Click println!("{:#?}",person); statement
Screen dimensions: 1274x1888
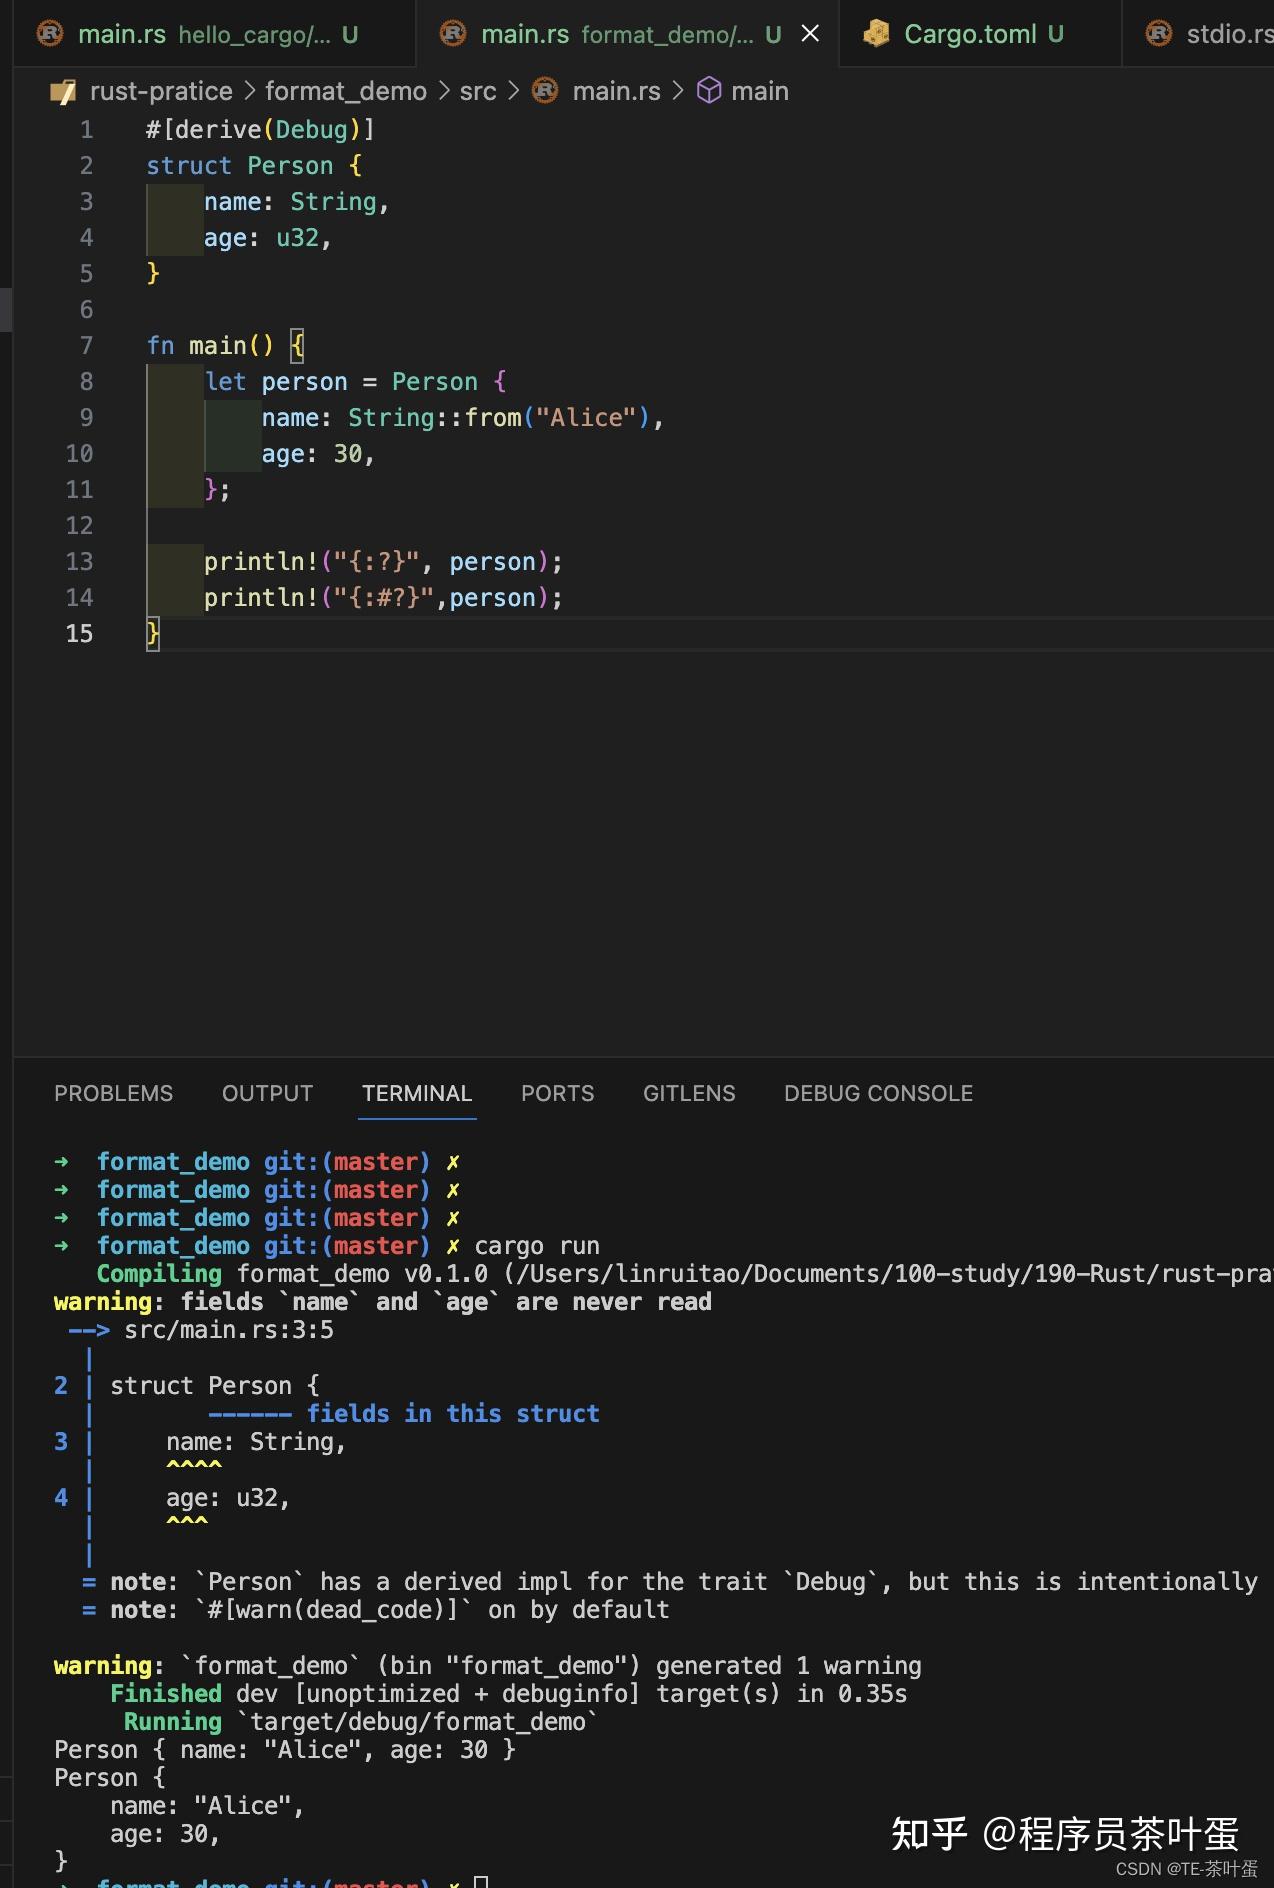coord(383,598)
